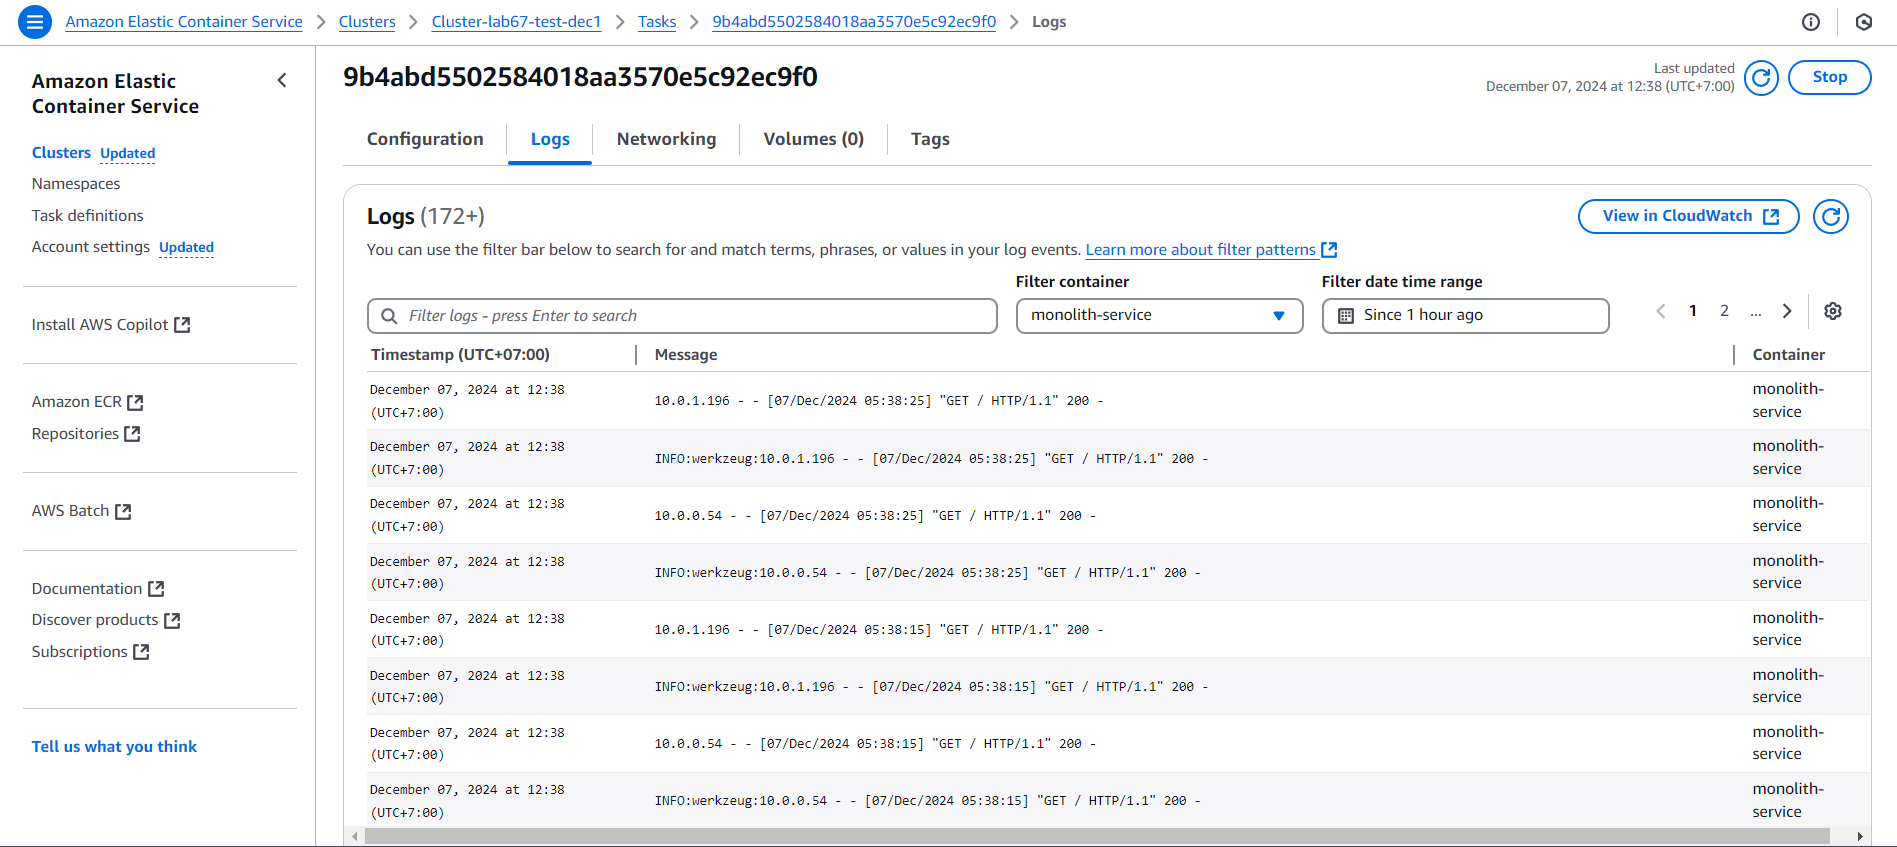Viewport: 1897px width, 847px height.
Task: Select log message 10.0.1.196 at 05:38:15
Action: 879,630
